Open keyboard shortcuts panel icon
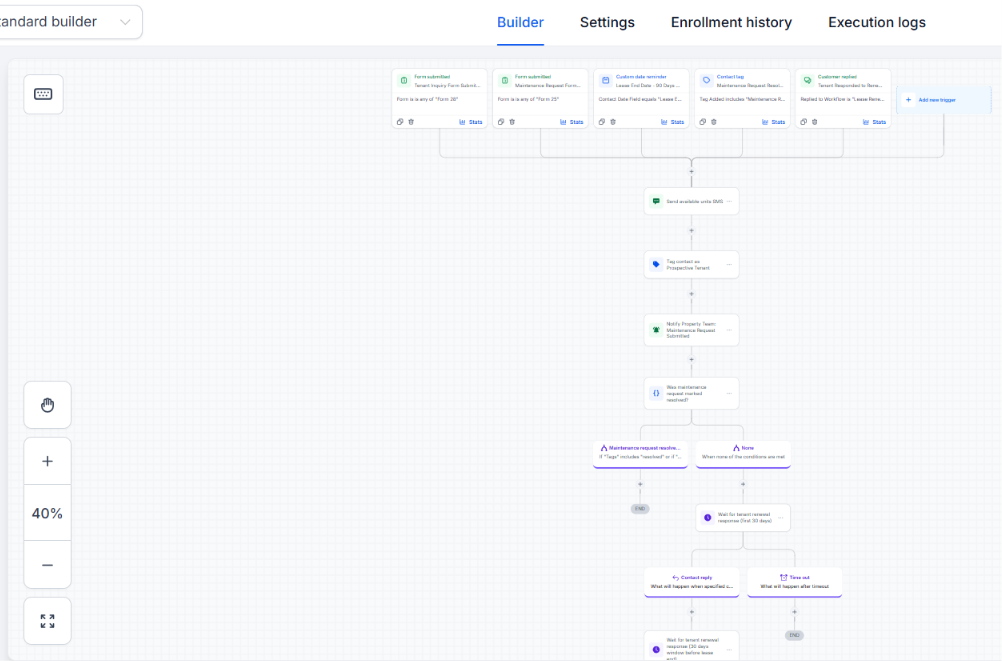Viewport: 1002px width, 661px height. coord(43,94)
